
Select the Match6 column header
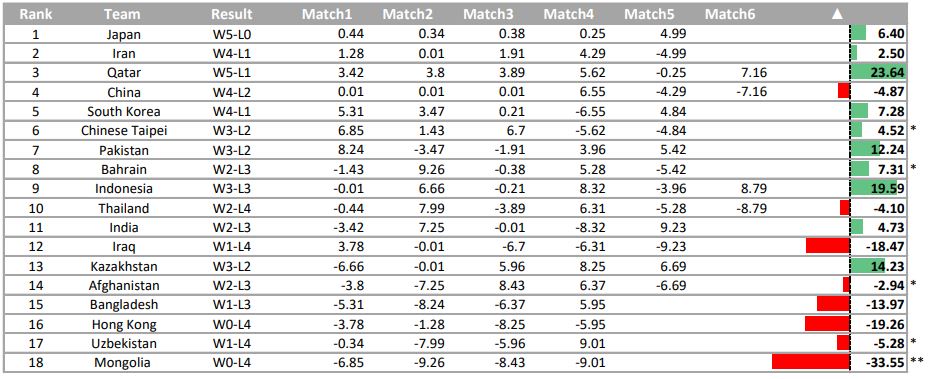(730, 14)
